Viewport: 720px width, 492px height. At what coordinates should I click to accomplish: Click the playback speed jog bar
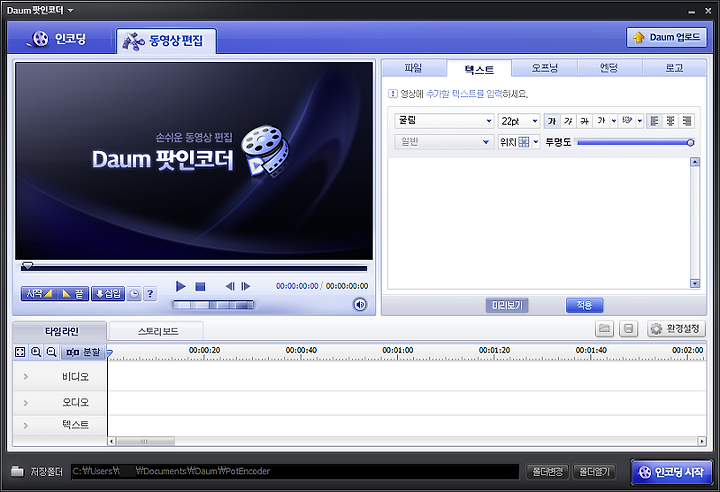tap(213, 305)
